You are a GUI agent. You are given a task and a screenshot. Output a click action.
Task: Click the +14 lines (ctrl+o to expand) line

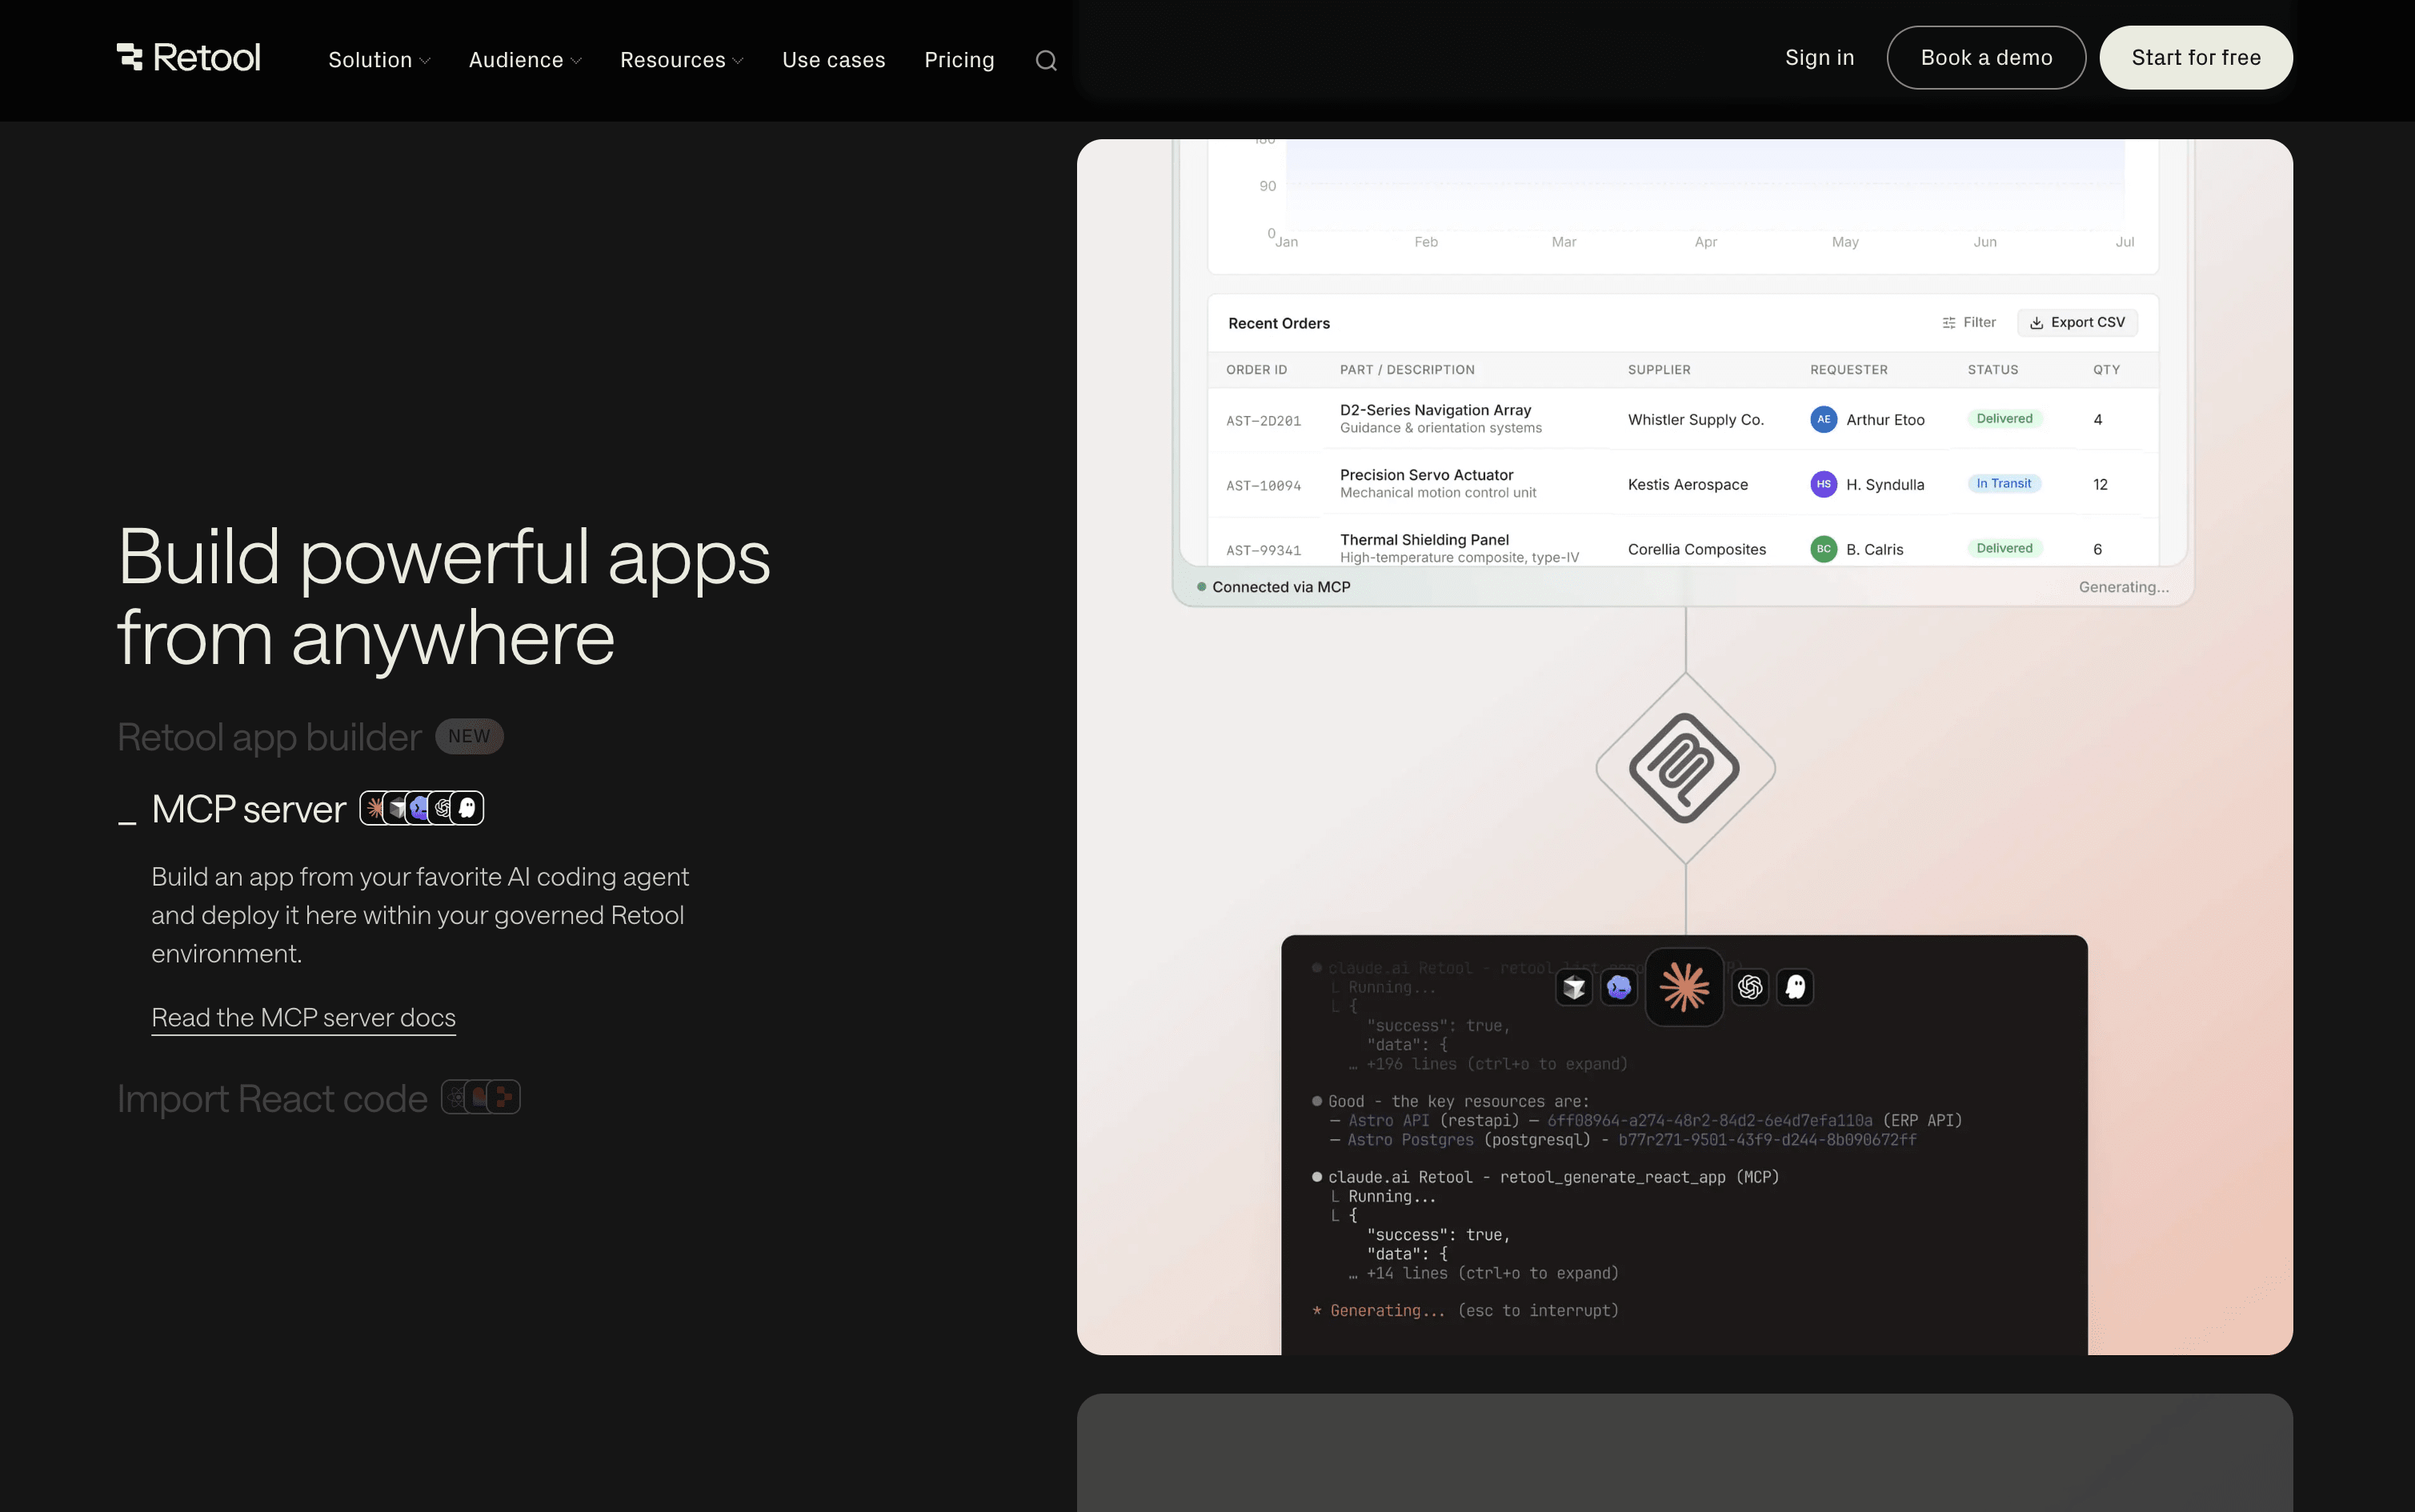point(1483,1273)
